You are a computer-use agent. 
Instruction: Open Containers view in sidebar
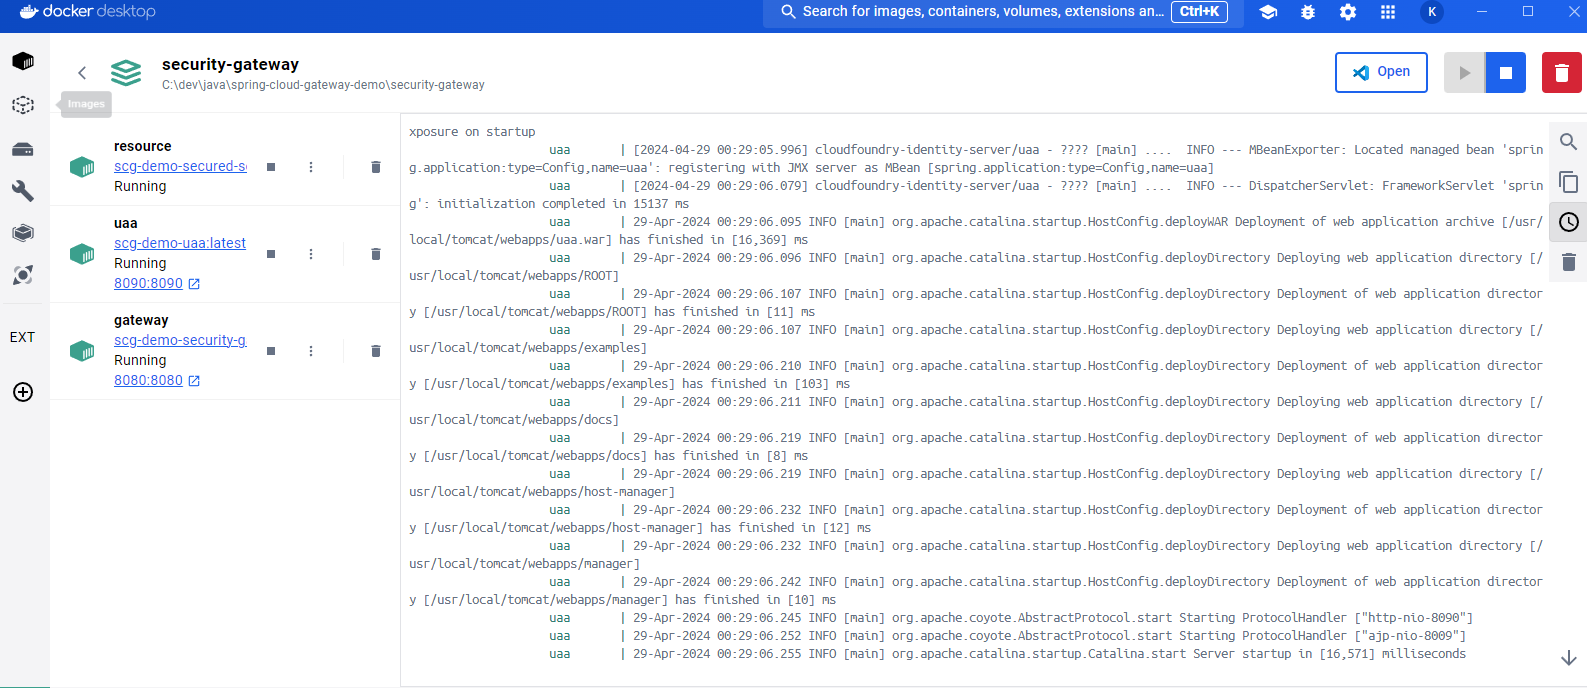pos(23,61)
